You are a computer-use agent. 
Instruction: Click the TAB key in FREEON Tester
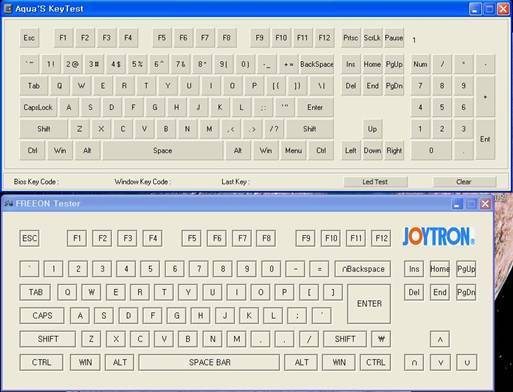pyautogui.click(x=35, y=292)
